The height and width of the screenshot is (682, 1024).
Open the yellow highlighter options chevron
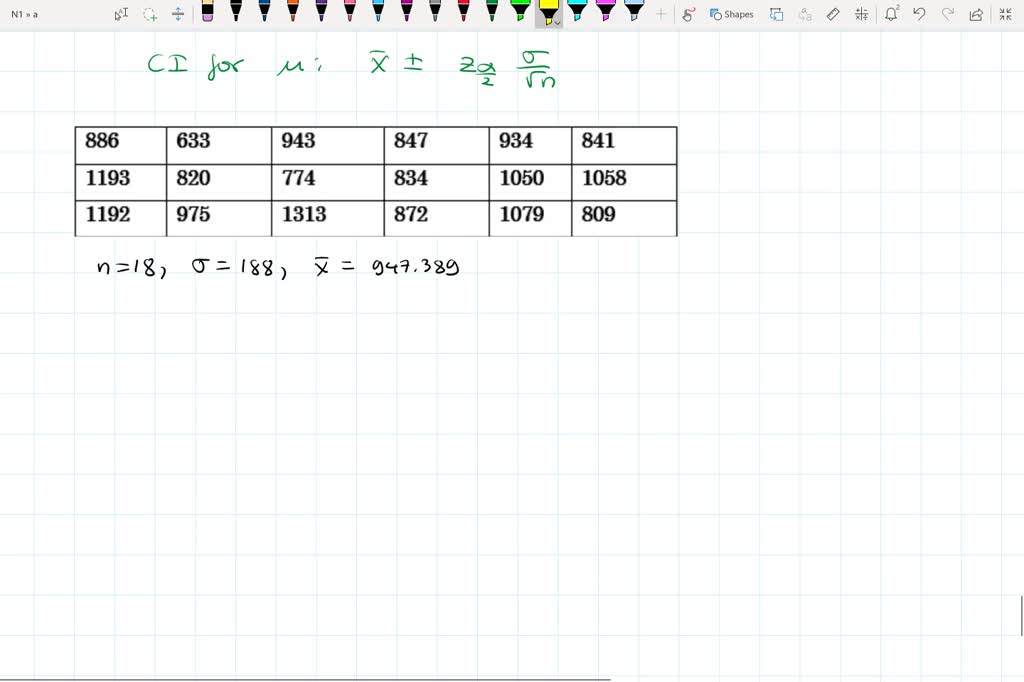pos(557,23)
